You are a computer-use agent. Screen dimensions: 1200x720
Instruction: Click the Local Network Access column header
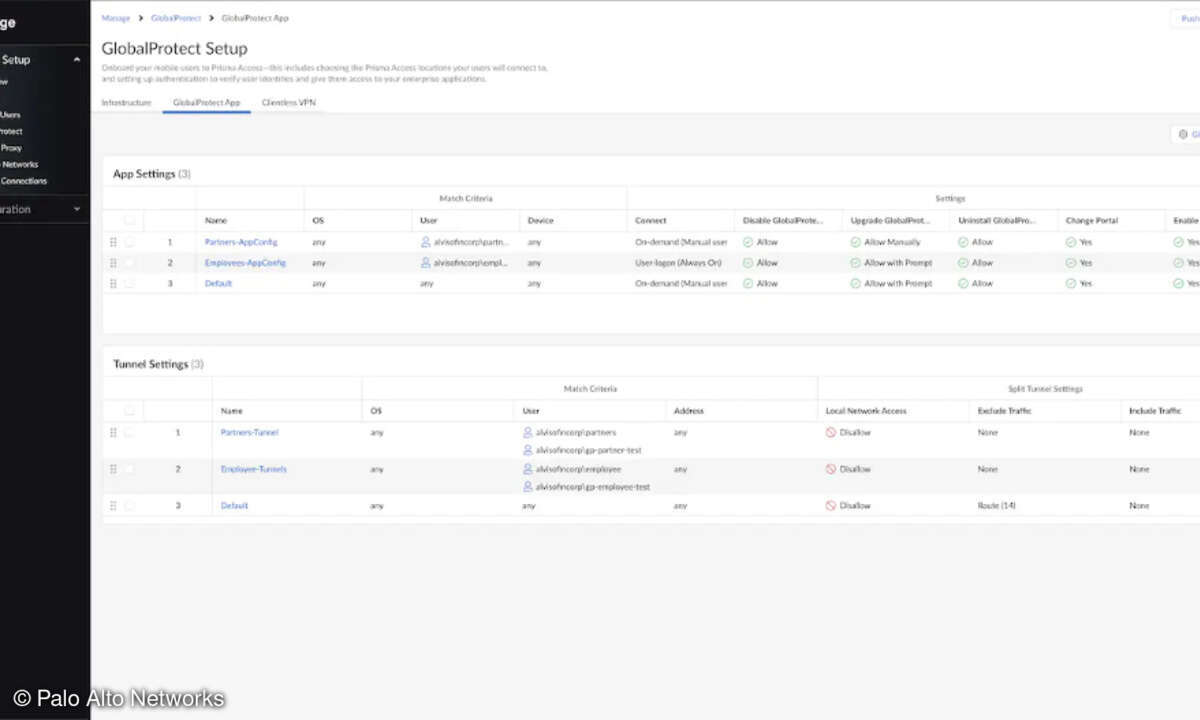point(866,411)
